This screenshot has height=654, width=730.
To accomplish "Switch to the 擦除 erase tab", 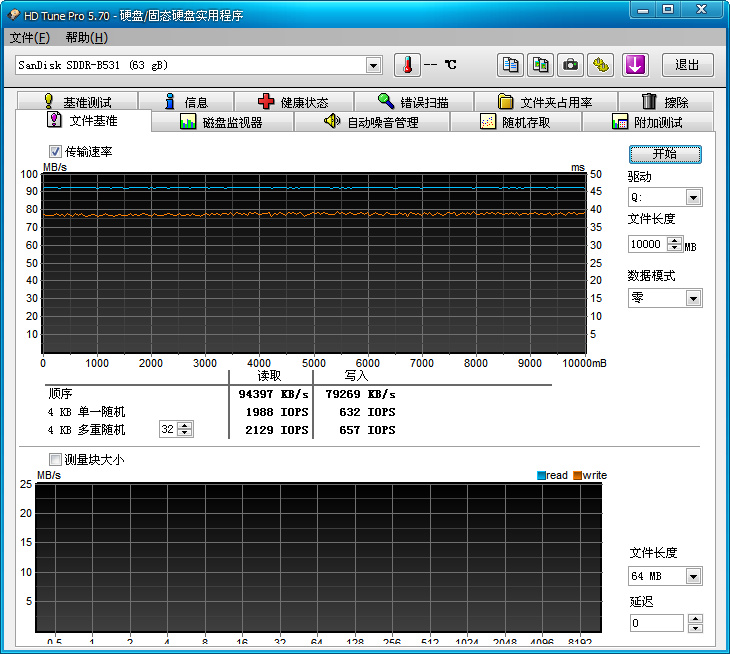I will click(666, 101).
